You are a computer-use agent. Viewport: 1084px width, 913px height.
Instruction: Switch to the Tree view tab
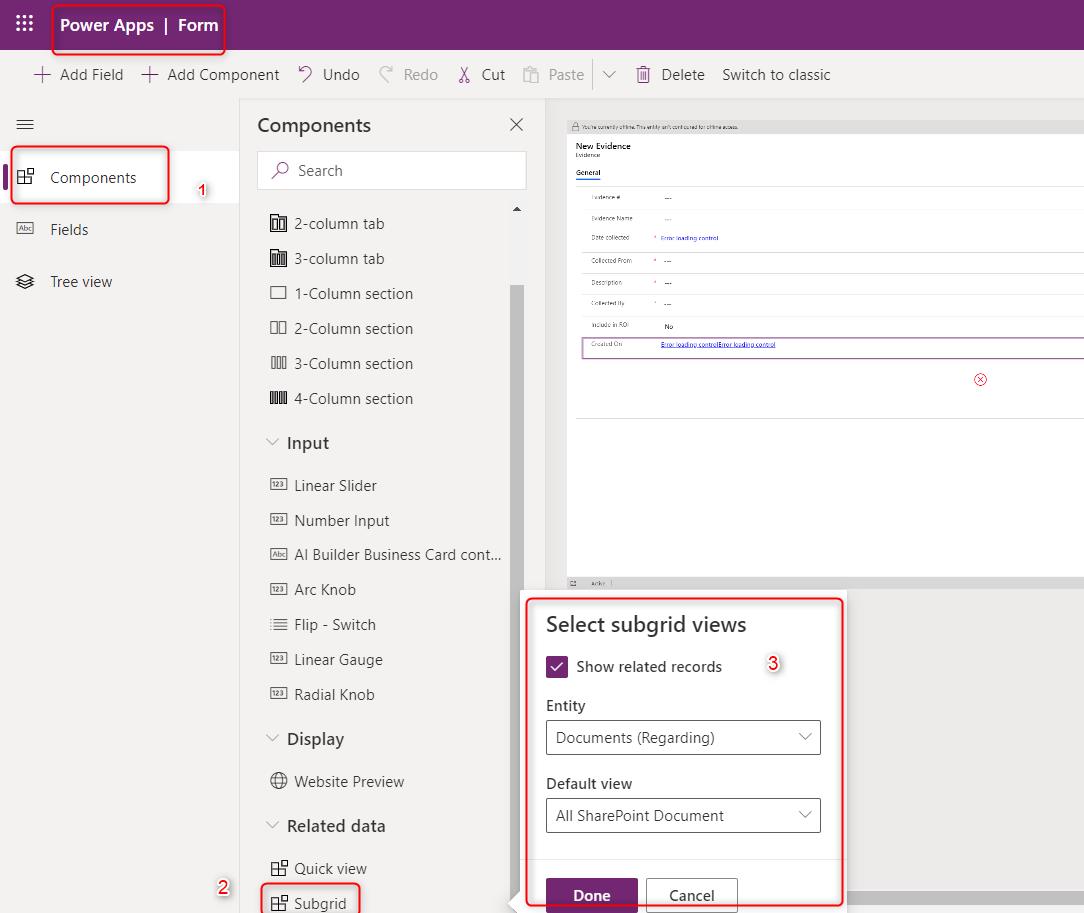point(80,281)
